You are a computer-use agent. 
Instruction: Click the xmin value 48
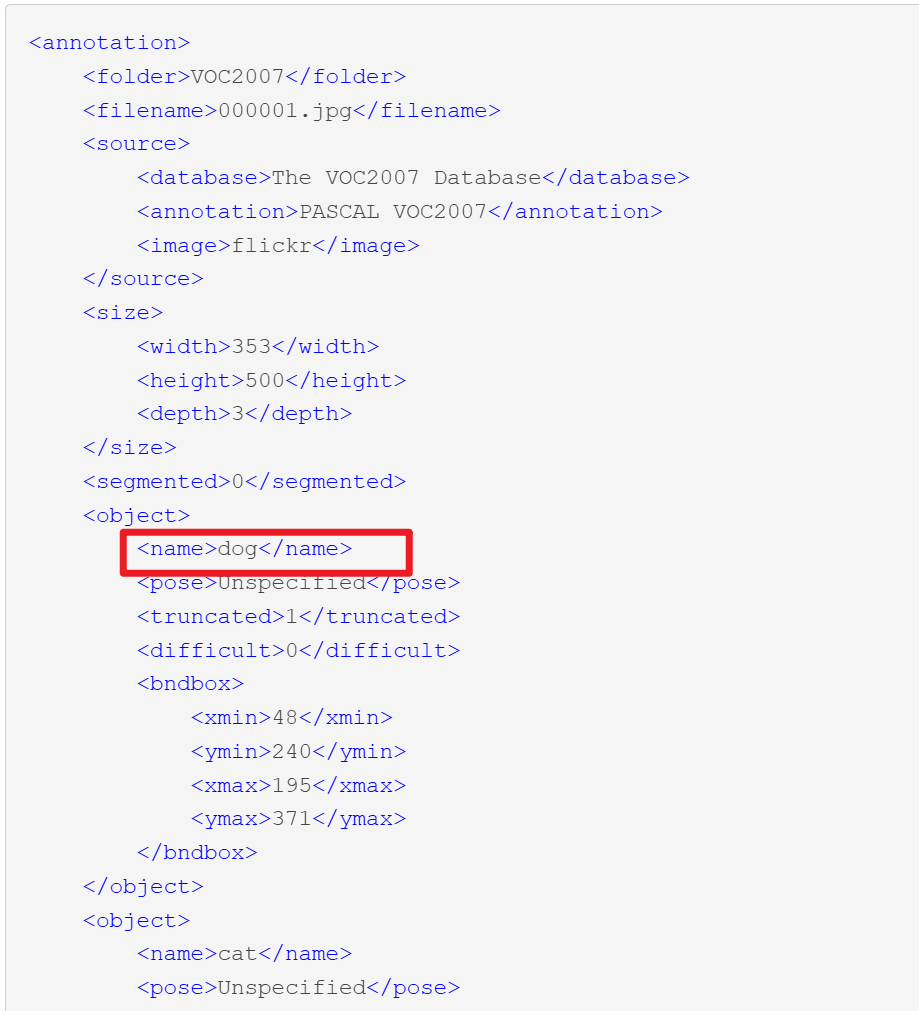tap(285, 718)
